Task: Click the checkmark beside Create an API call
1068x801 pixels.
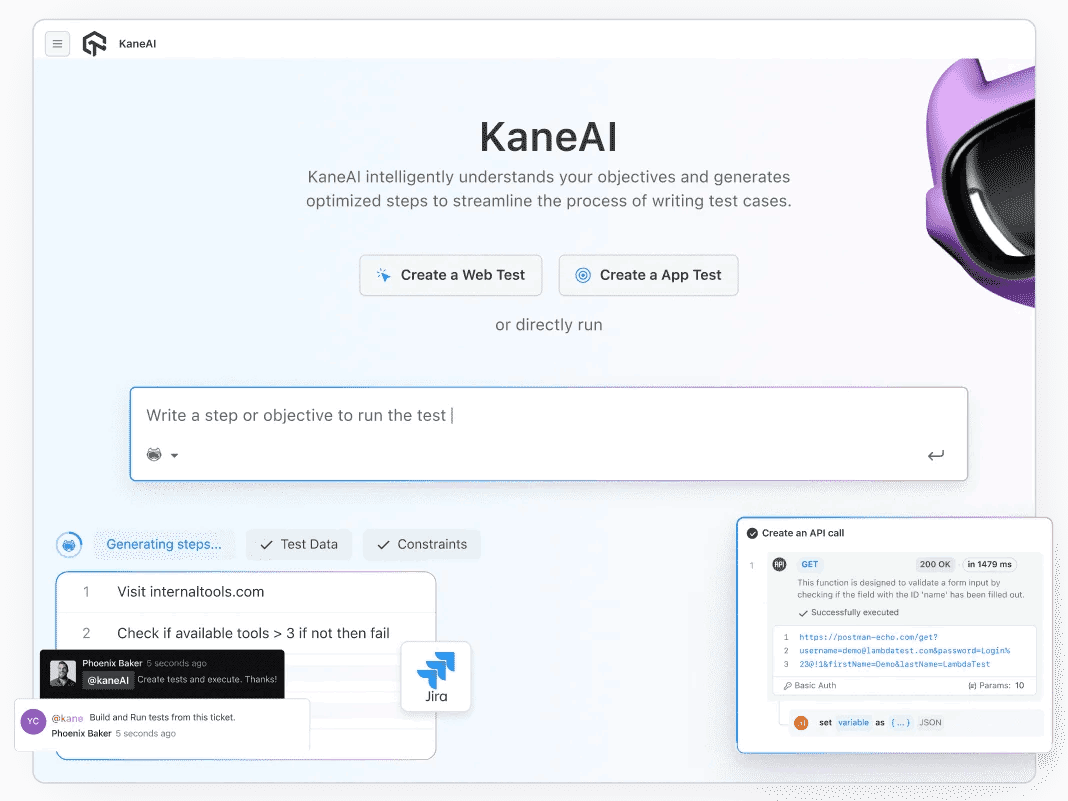Action: 752,533
